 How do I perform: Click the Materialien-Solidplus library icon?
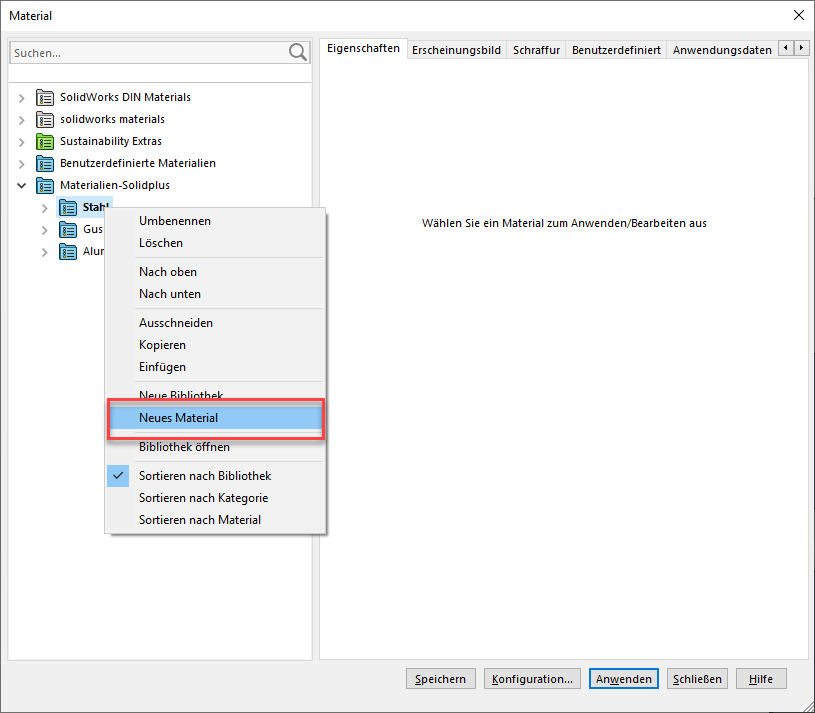click(x=45, y=186)
